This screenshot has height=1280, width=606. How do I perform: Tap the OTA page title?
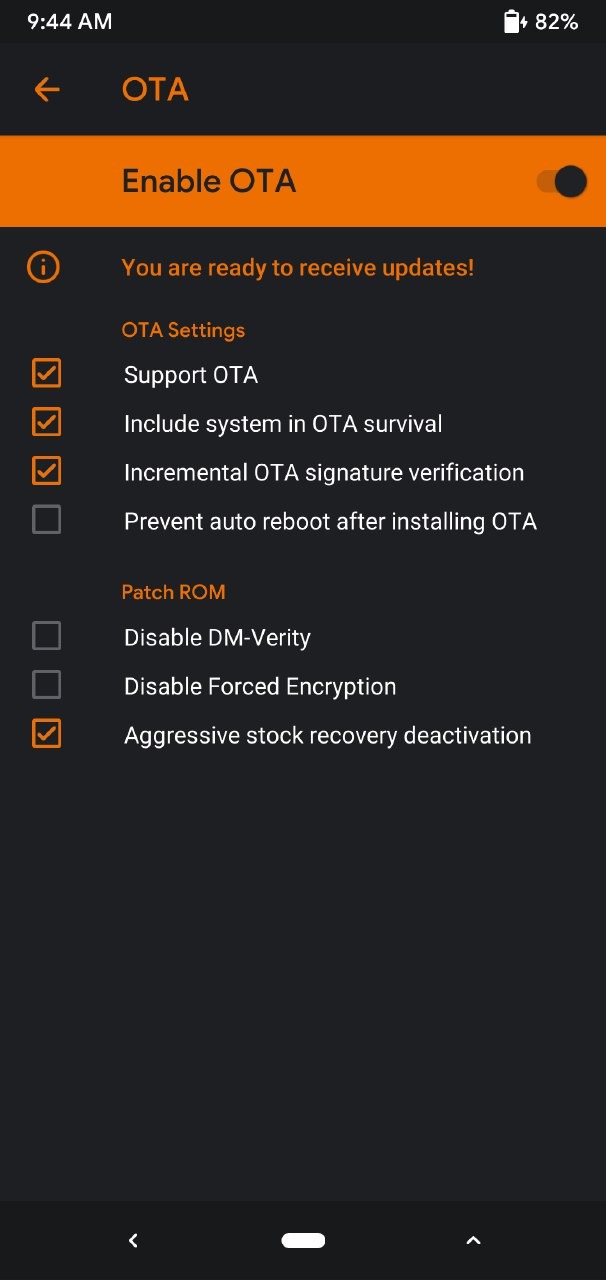(155, 90)
